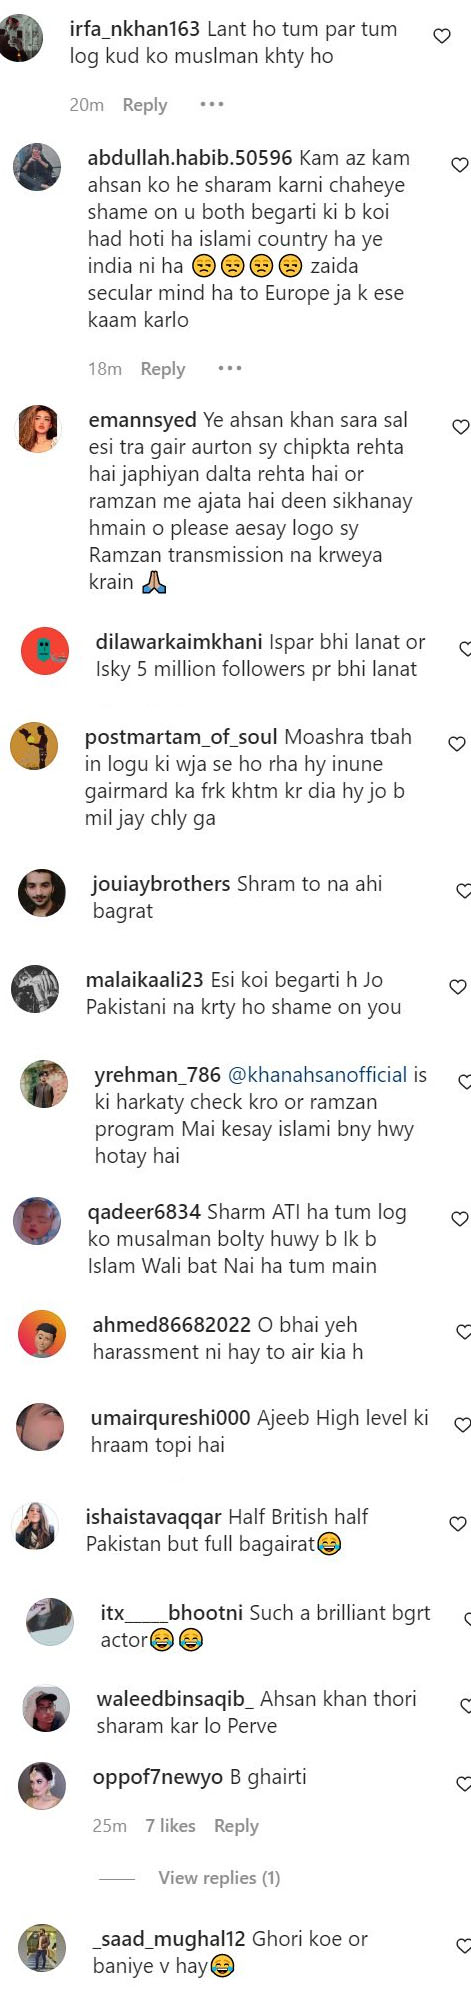Like irfa_nkhan163's comment with heart icon
The height and width of the screenshot is (2000, 471).
441,36
